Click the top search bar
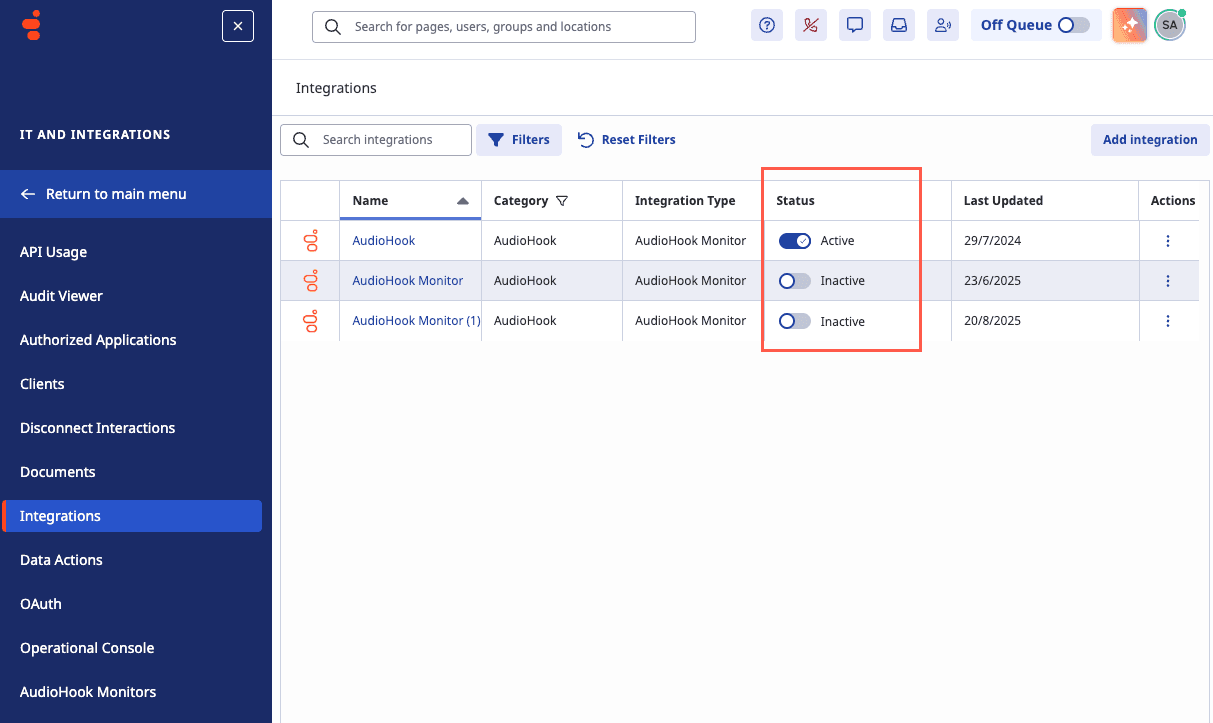 [x=504, y=27]
